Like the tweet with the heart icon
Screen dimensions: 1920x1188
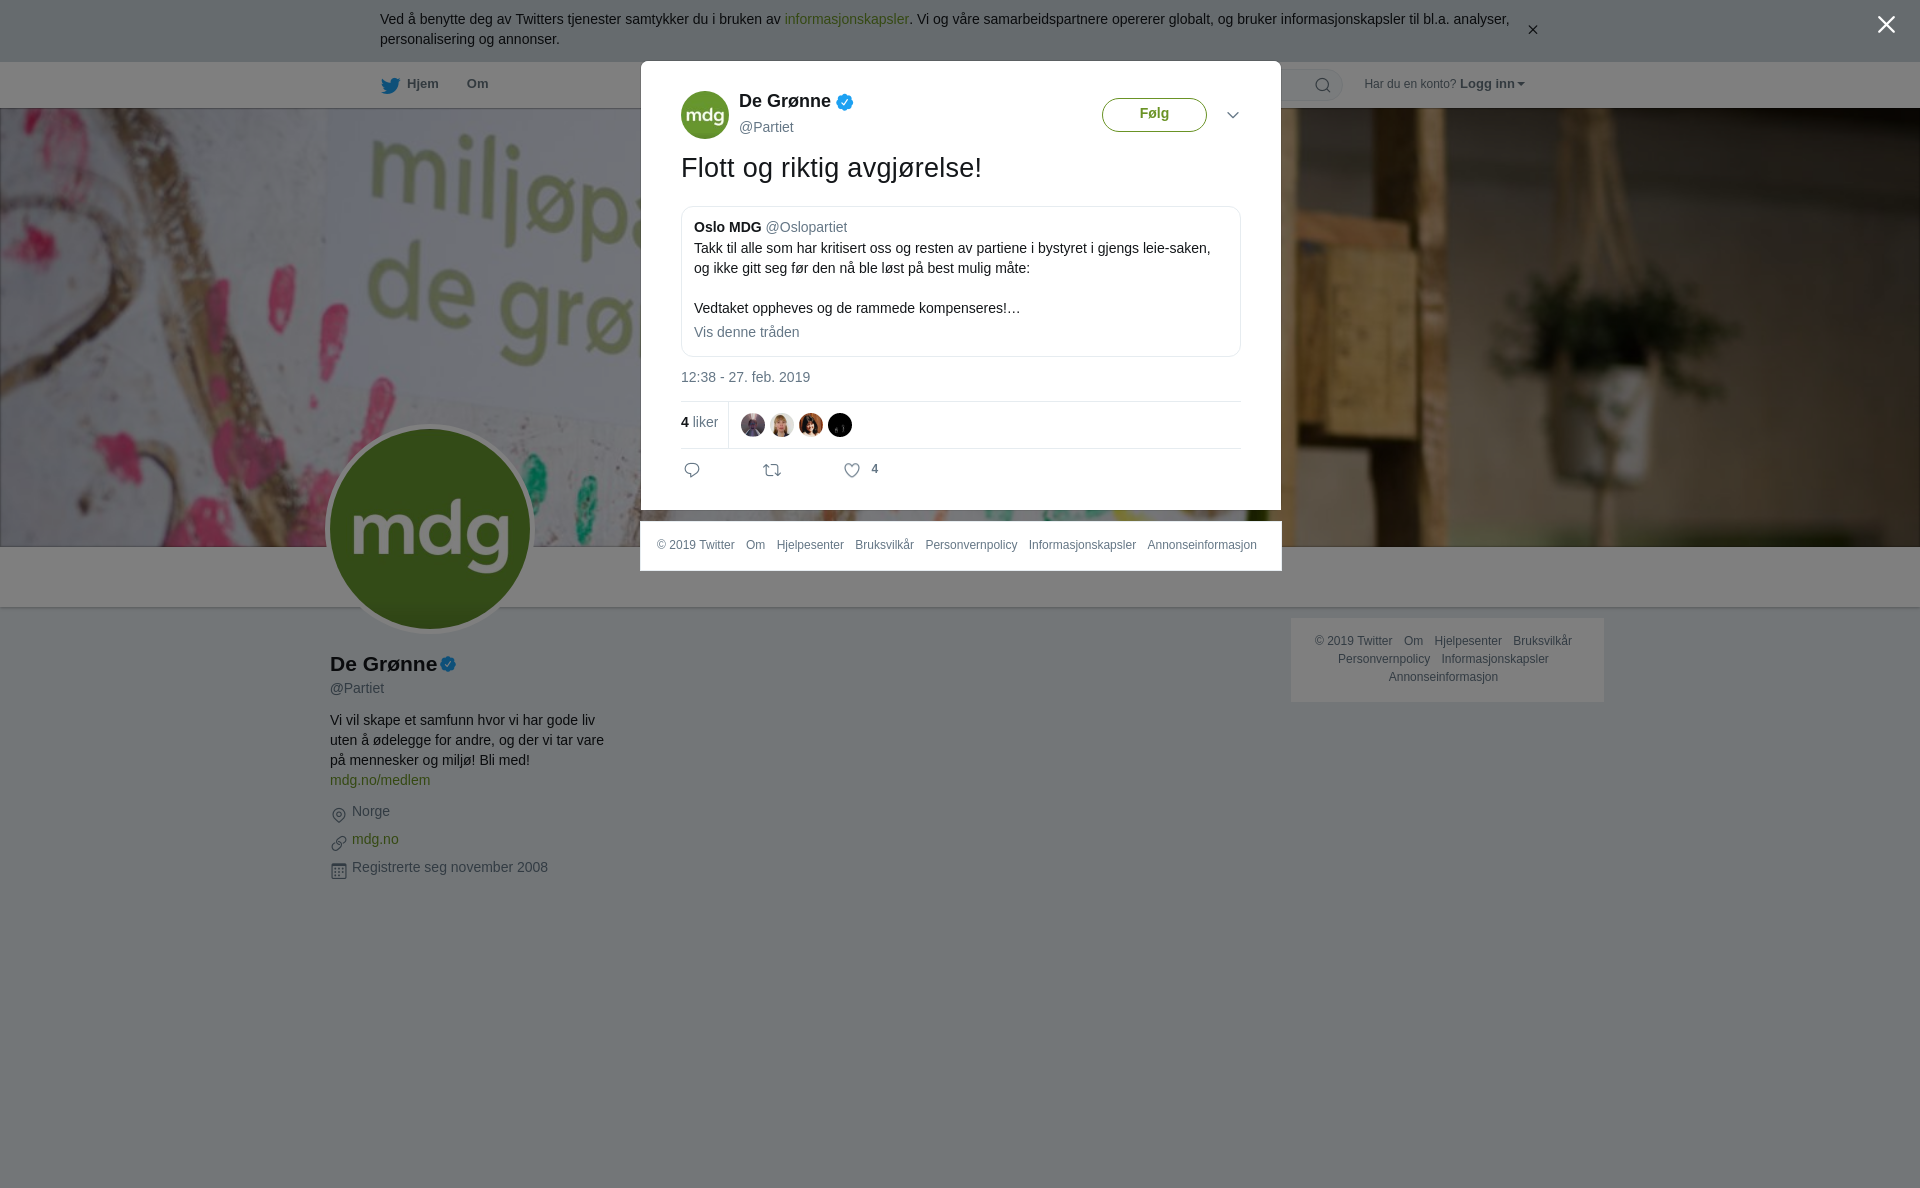tap(852, 470)
